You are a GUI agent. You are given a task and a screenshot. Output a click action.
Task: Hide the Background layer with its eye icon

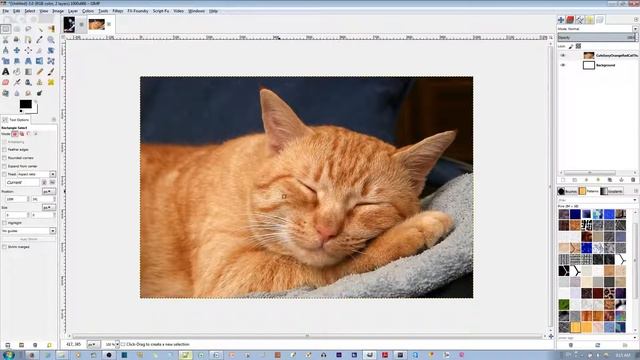(x=563, y=65)
